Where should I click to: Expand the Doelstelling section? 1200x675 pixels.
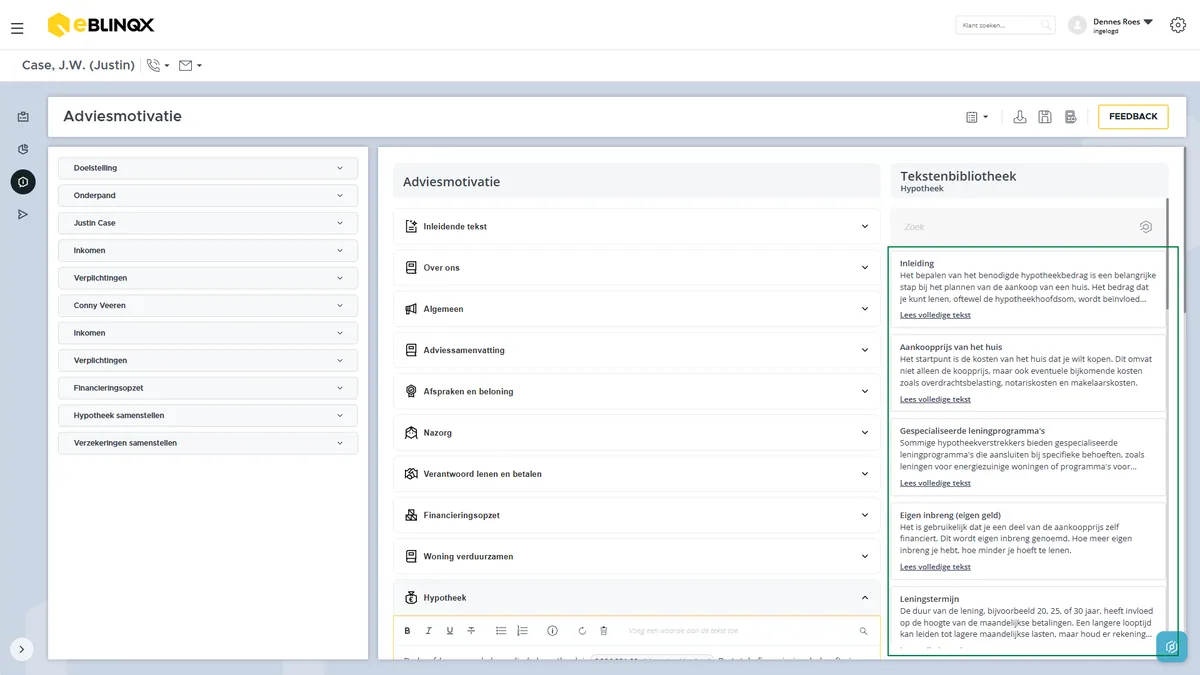tap(208, 168)
